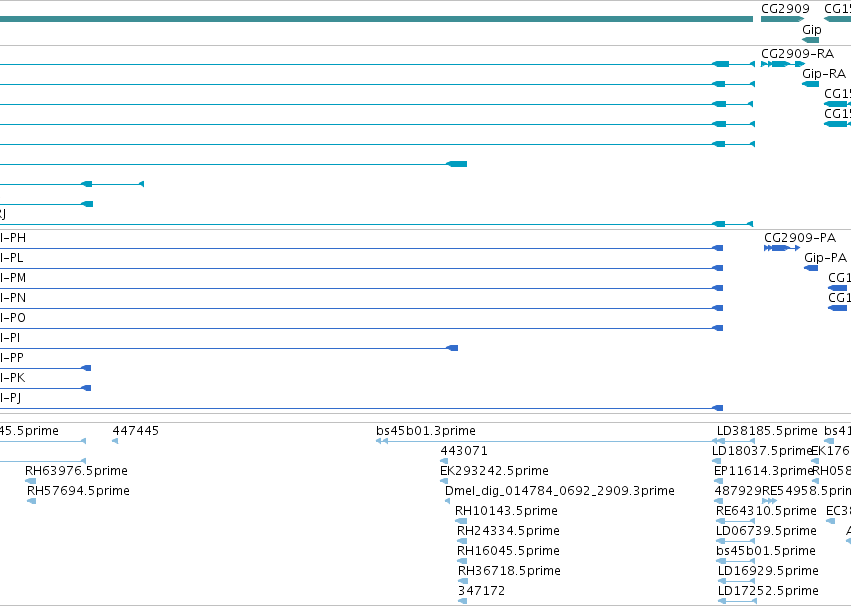
Task: Click the 447445 feature label
Action: 136,431
